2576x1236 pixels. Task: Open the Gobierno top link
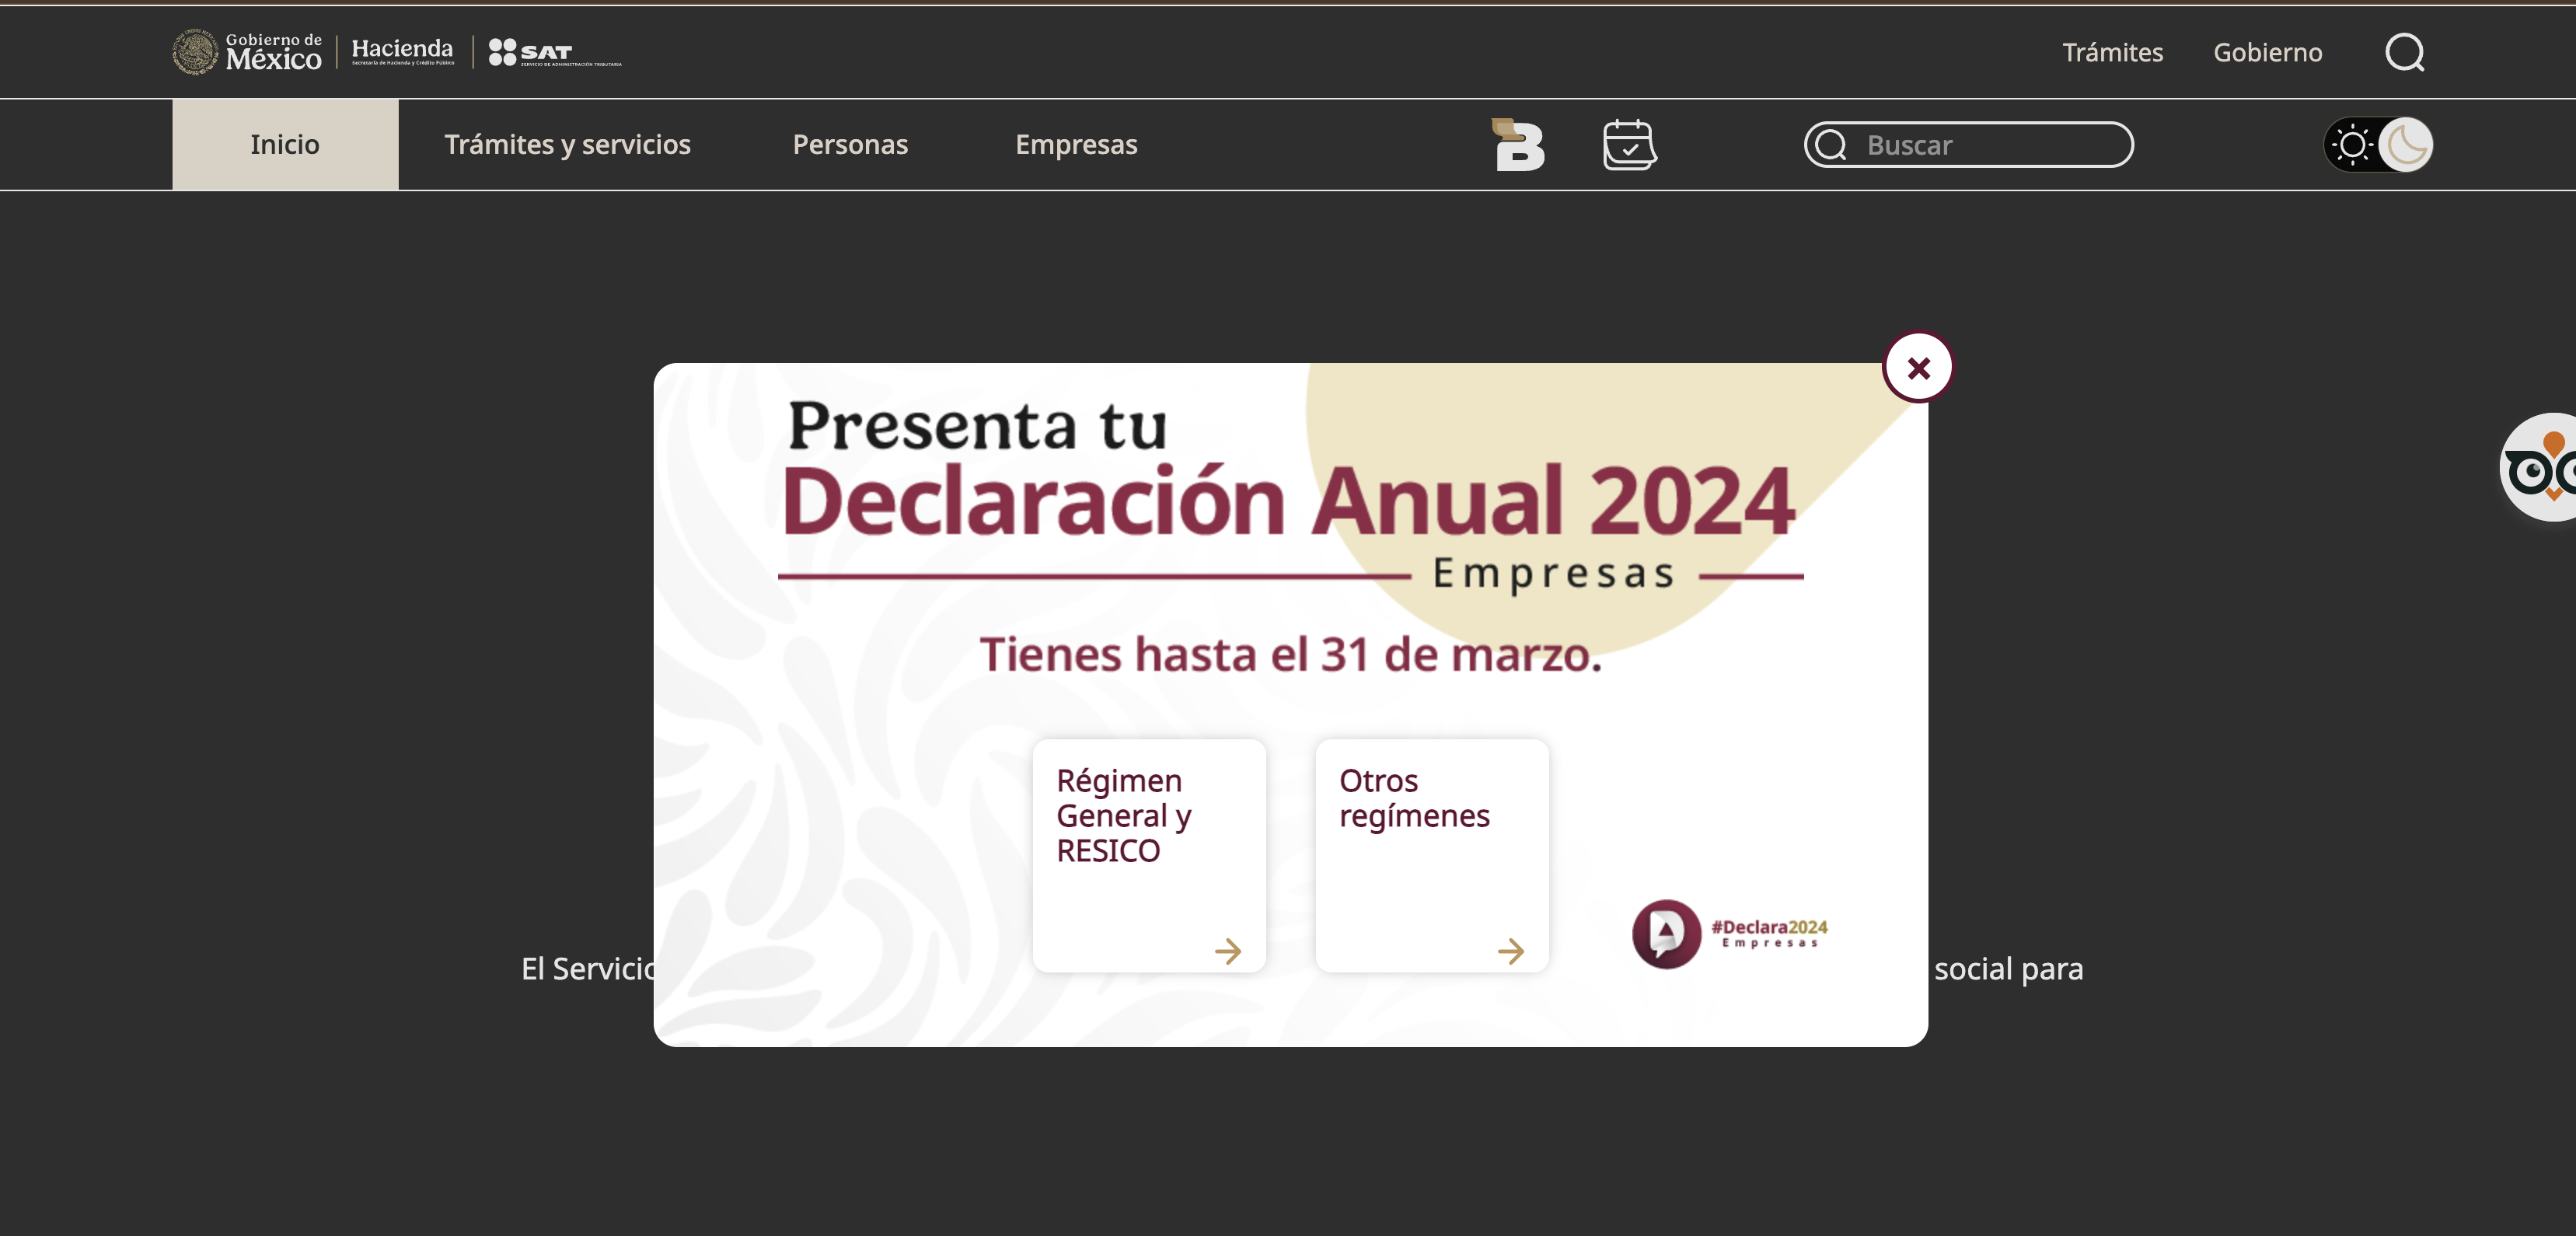pyautogui.click(x=2267, y=52)
